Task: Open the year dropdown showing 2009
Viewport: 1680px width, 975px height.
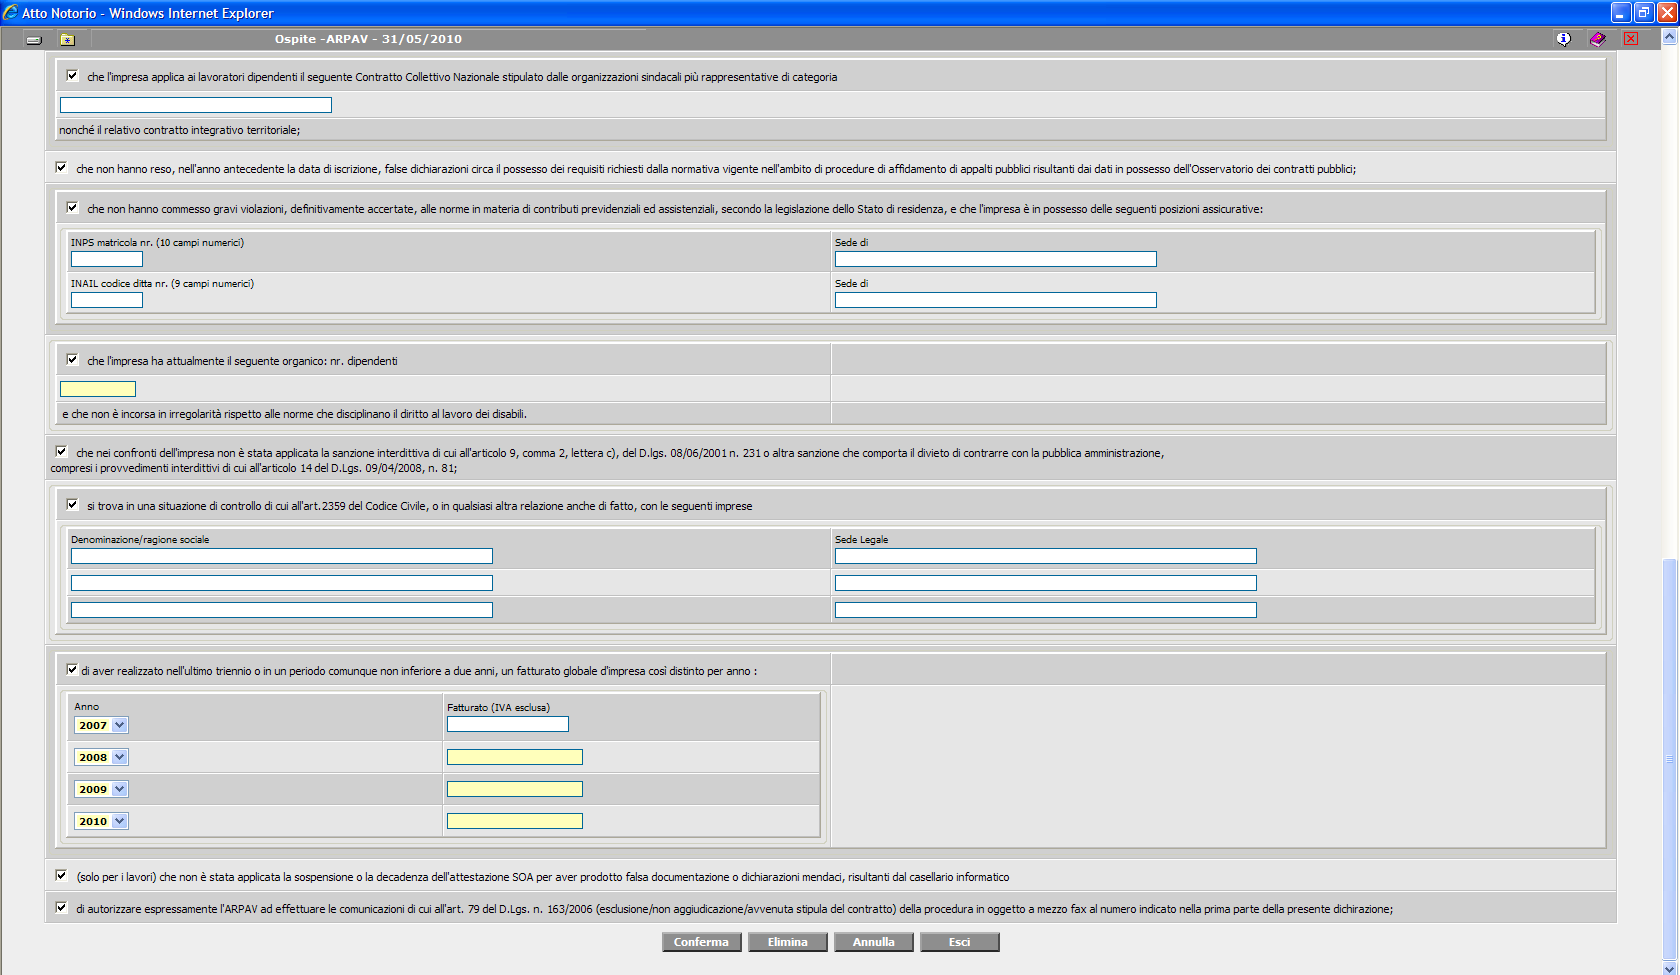Action: [x=101, y=789]
